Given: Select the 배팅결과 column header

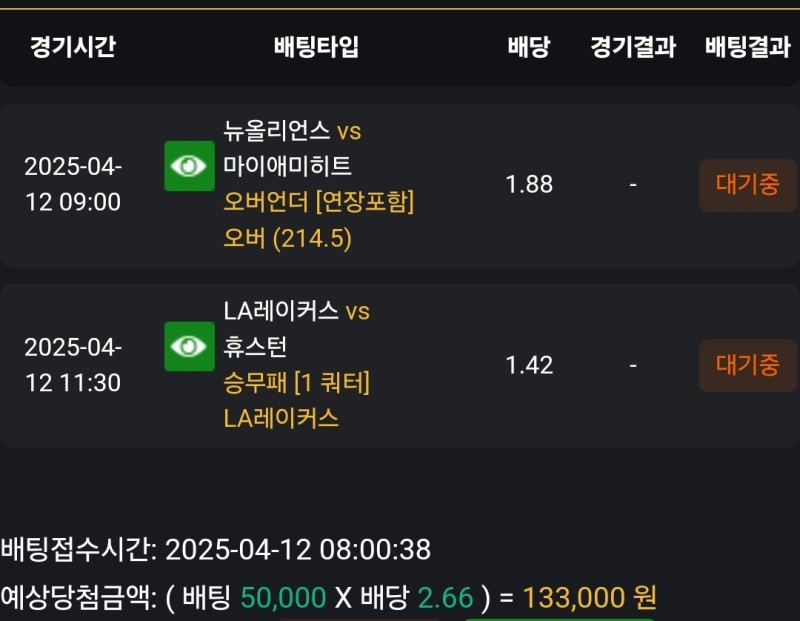Looking at the screenshot, I should click(747, 47).
